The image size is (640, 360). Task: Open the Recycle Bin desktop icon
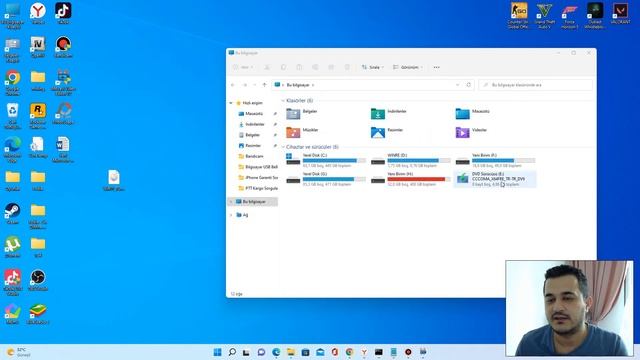13,116
